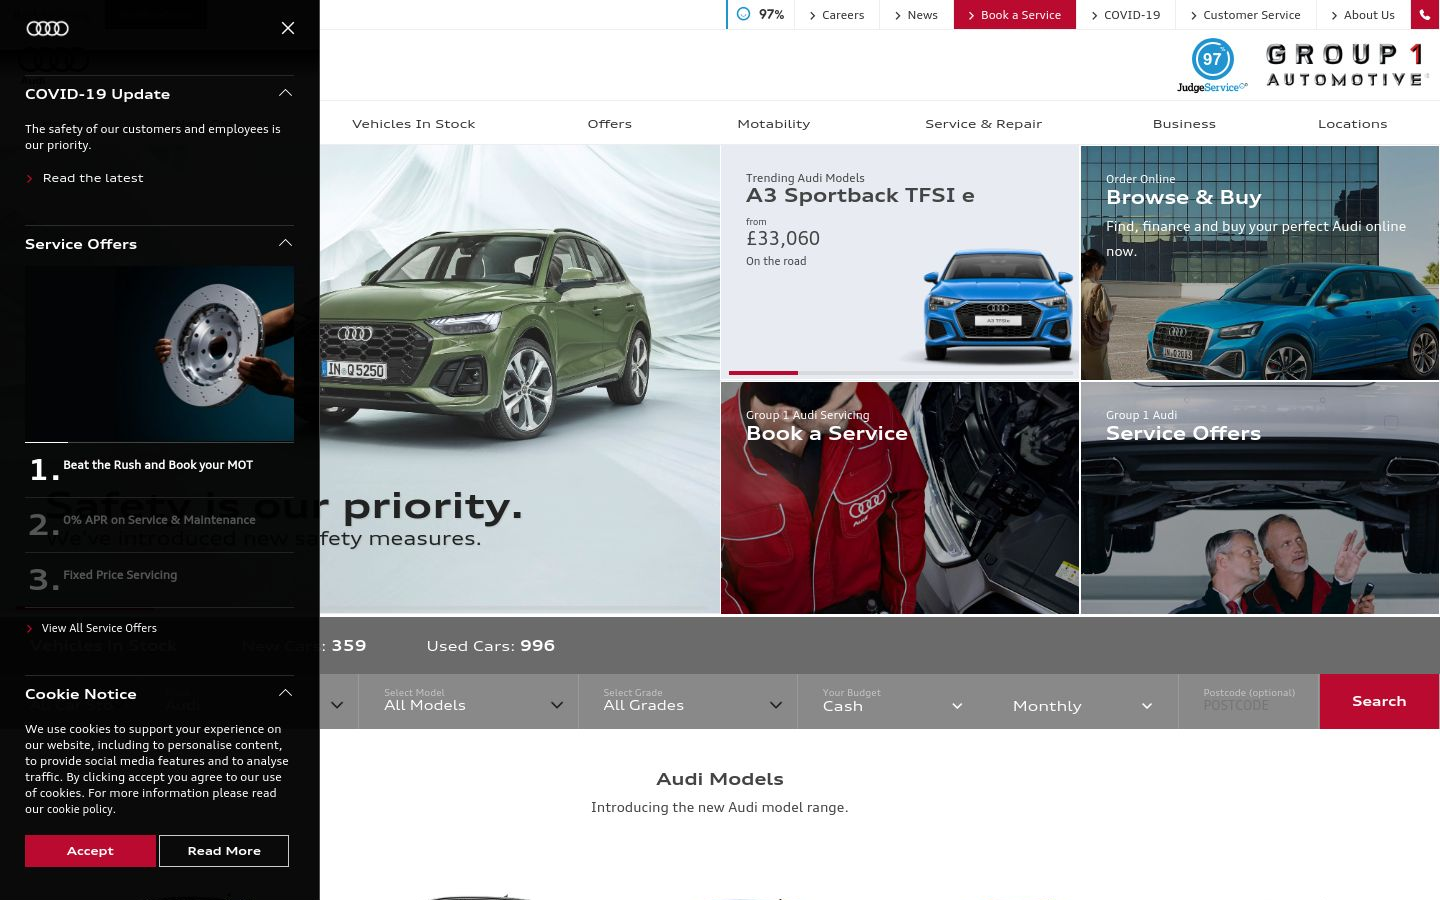Viewport: 1440px width, 900px height.
Task: Click the Postcode input field
Action: (1249, 701)
